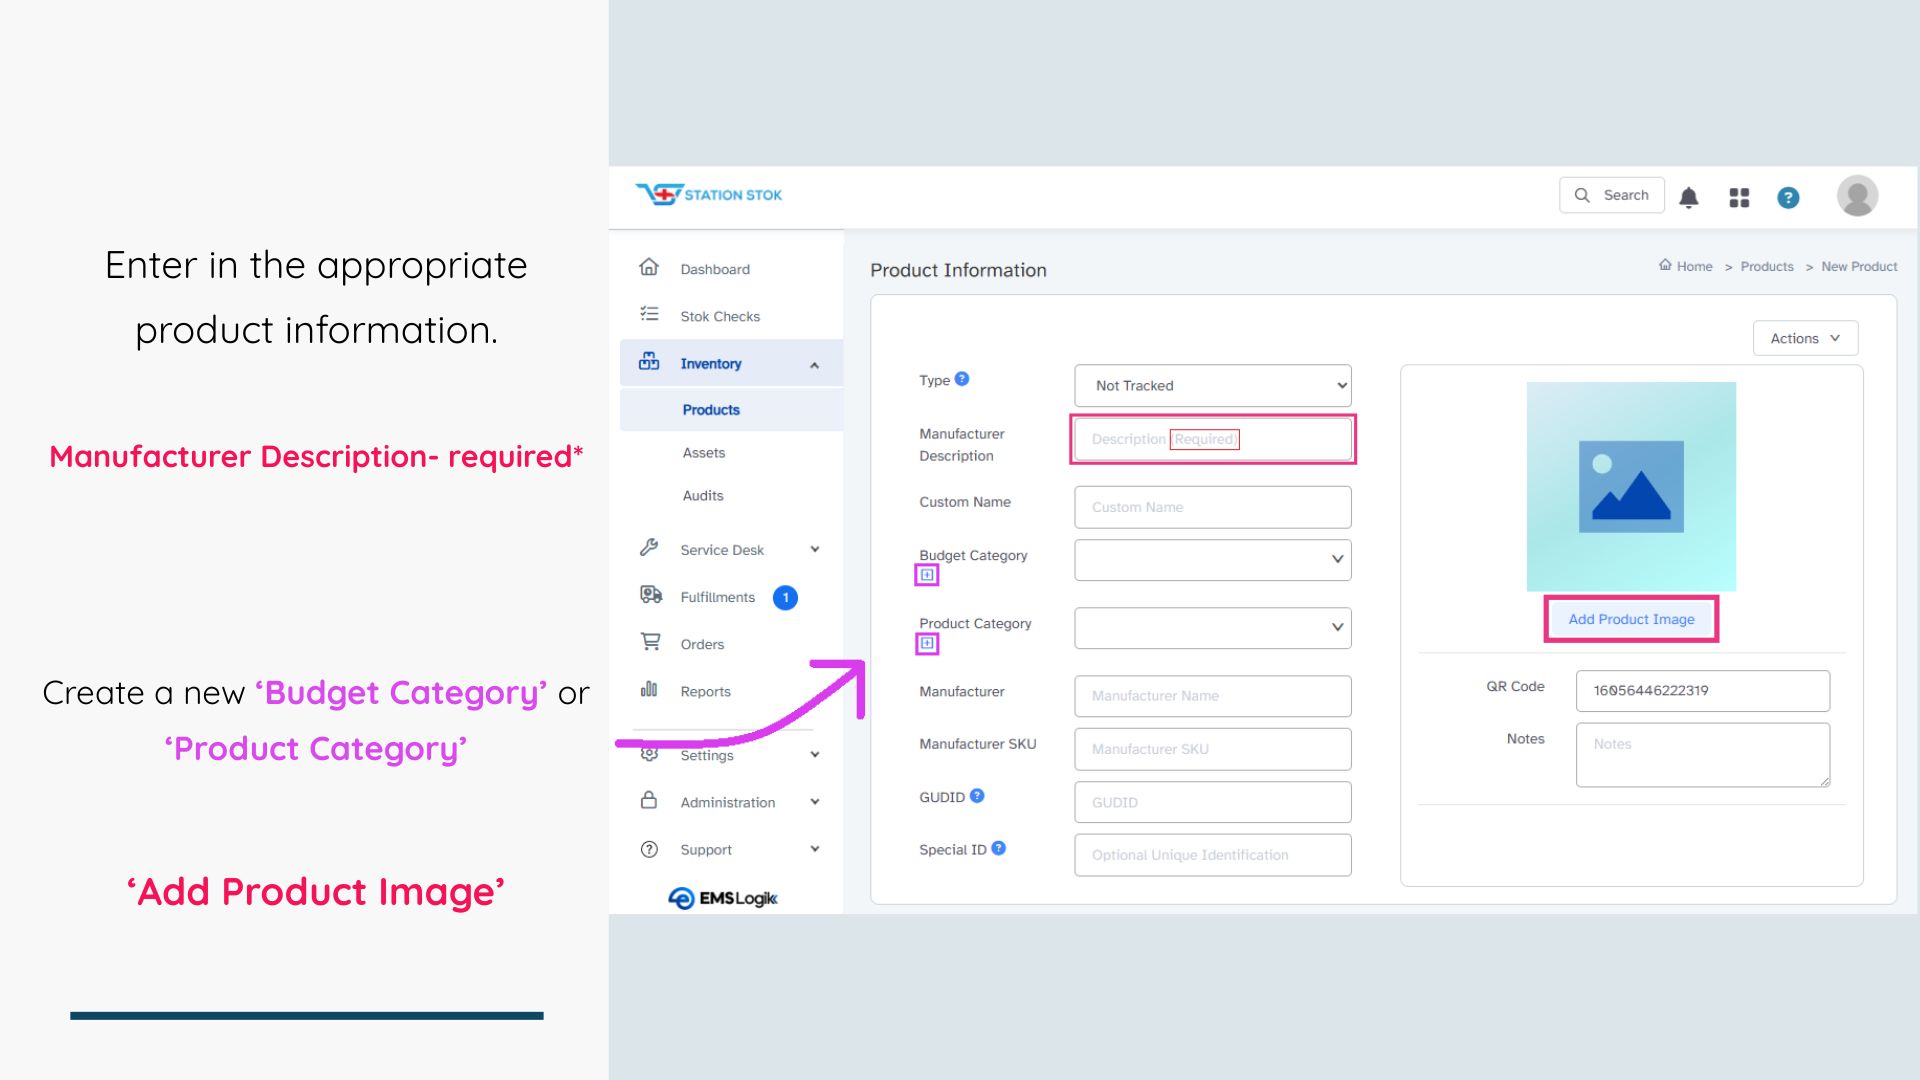This screenshot has height=1080, width=1920.
Task: Click the blue help question icon in header
Action: tap(1788, 197)
